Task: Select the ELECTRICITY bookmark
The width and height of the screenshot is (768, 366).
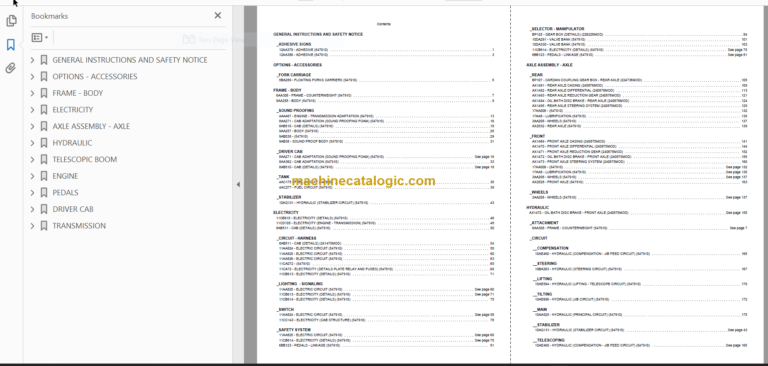Action: 72,110
